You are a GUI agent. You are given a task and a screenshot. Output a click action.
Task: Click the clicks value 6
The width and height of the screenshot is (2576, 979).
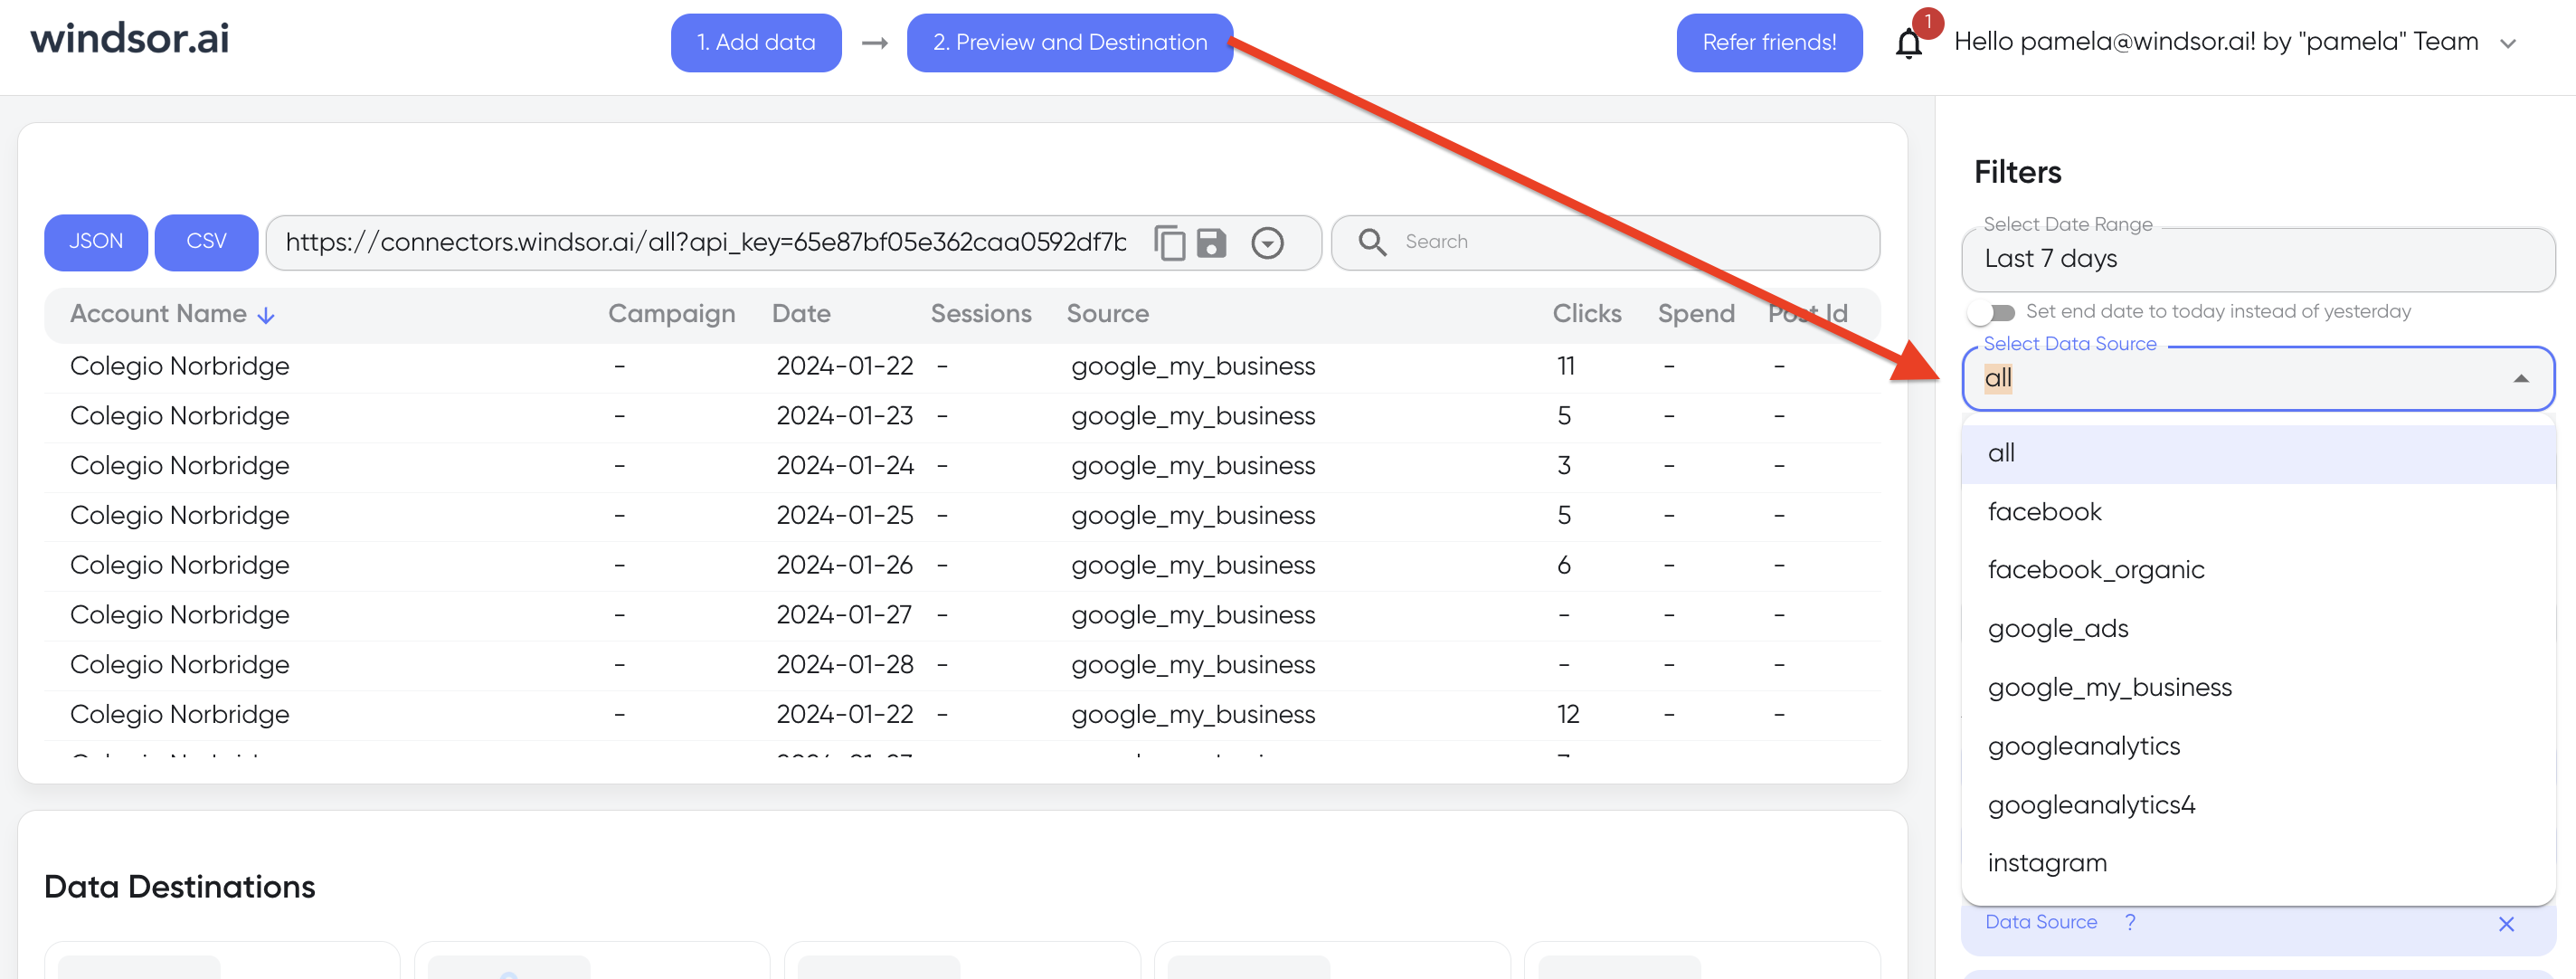click(x=1564, y=566)
